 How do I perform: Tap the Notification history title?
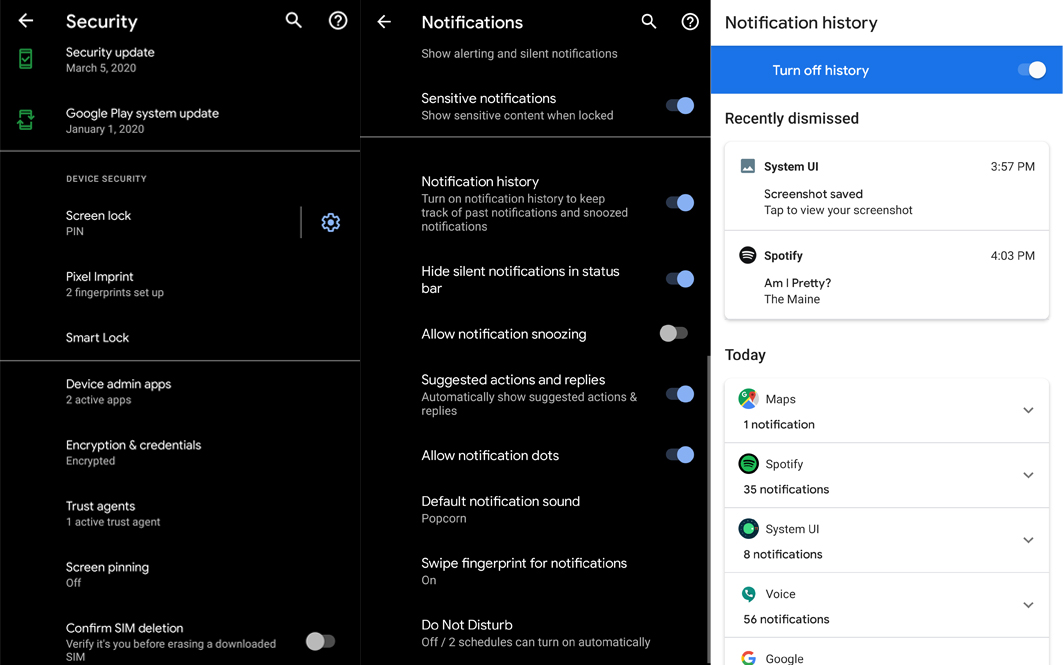click(801, 22)
